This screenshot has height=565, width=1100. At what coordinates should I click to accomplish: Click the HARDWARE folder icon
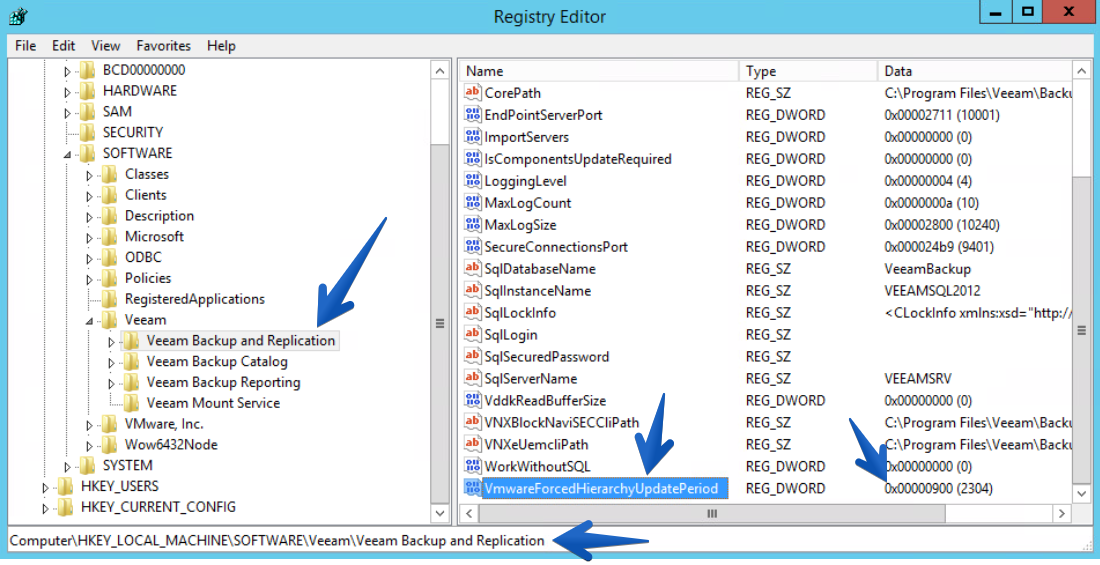87,91
